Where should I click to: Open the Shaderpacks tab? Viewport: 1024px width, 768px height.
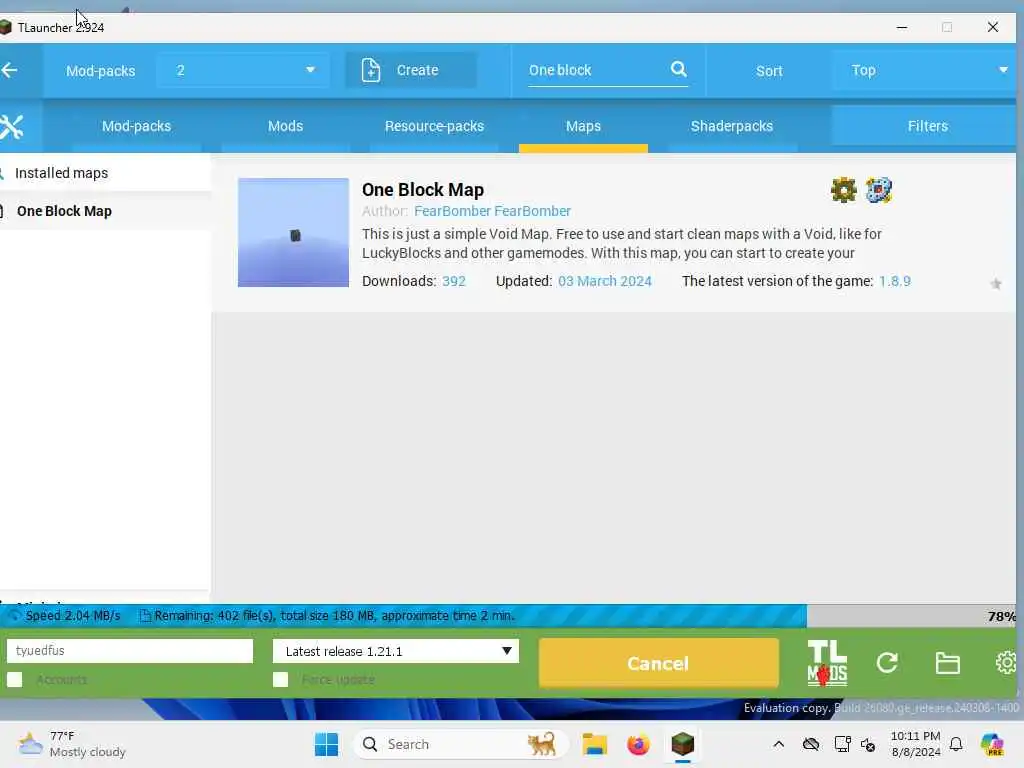pos(731,126)
